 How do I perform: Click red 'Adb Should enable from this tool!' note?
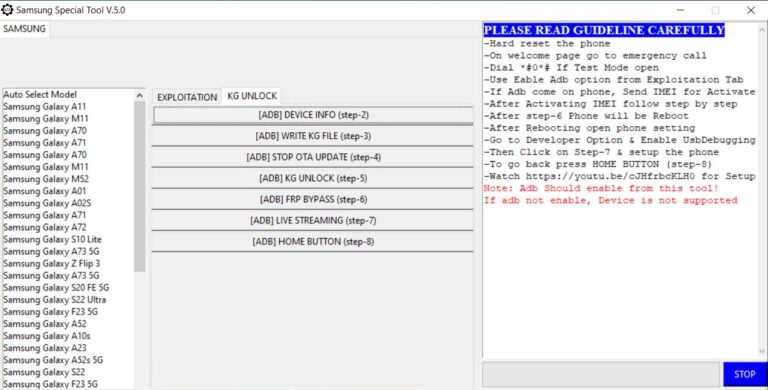pos(601,188)
